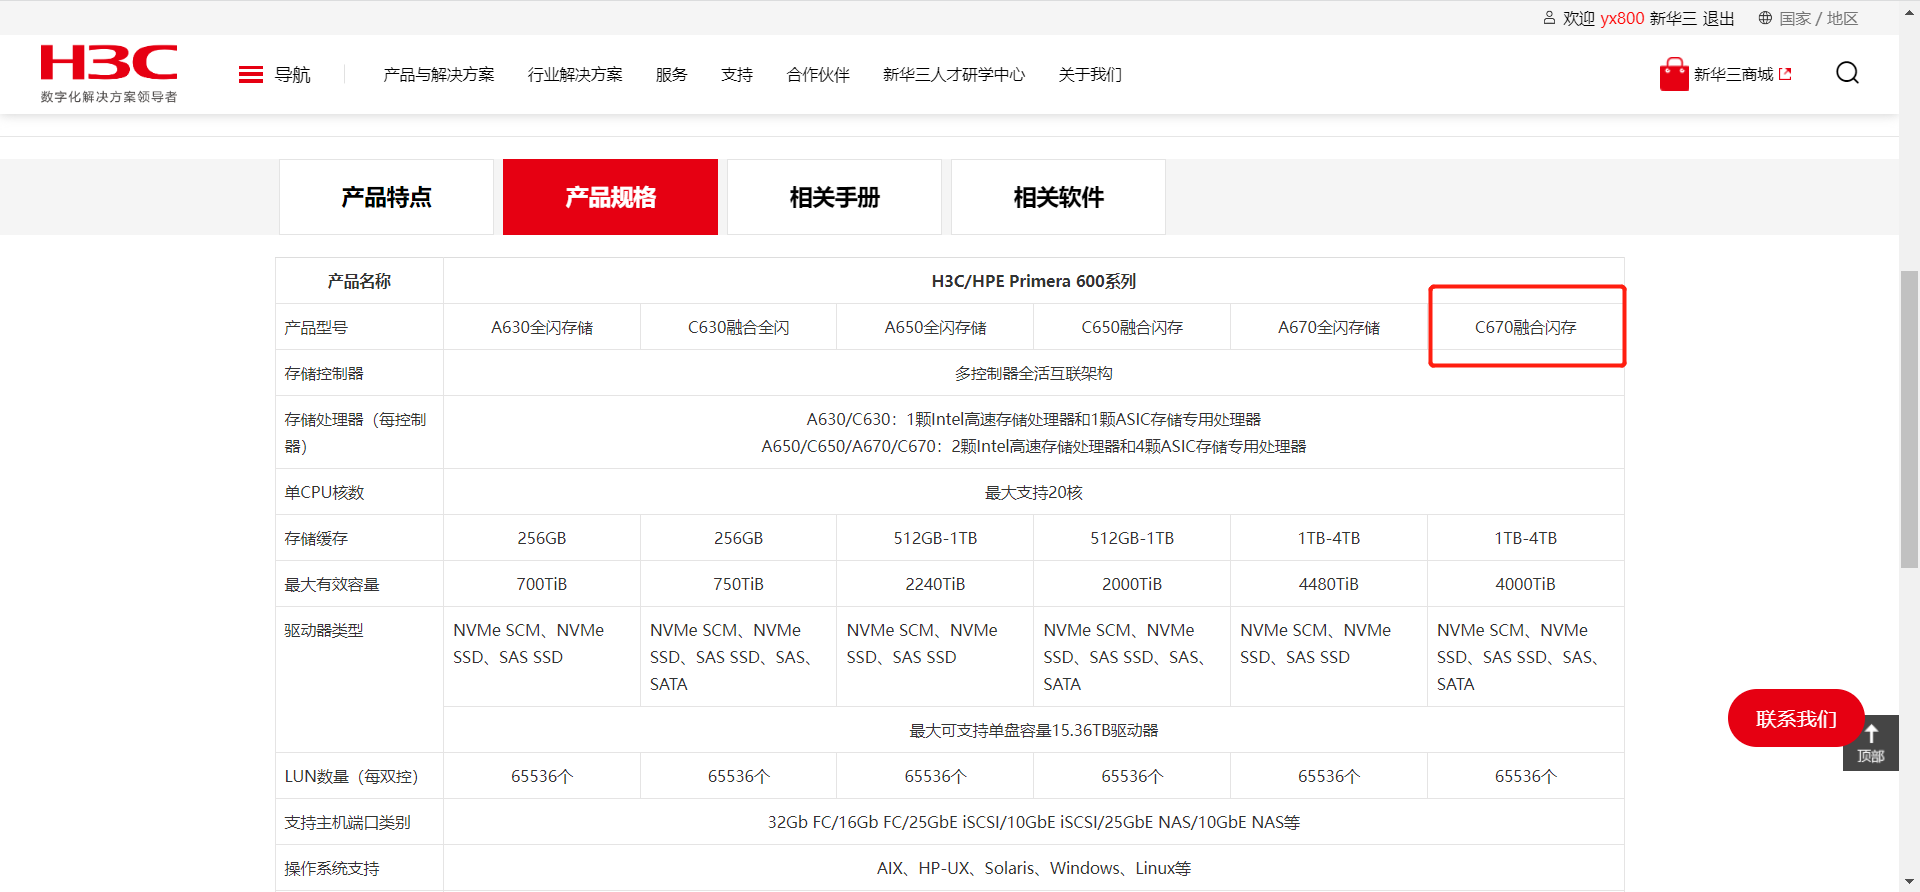Image resolution: width=1920 pixels, height=892 pixels.
Task: Click the 新华三商城 link
Action: point(1733,74)
